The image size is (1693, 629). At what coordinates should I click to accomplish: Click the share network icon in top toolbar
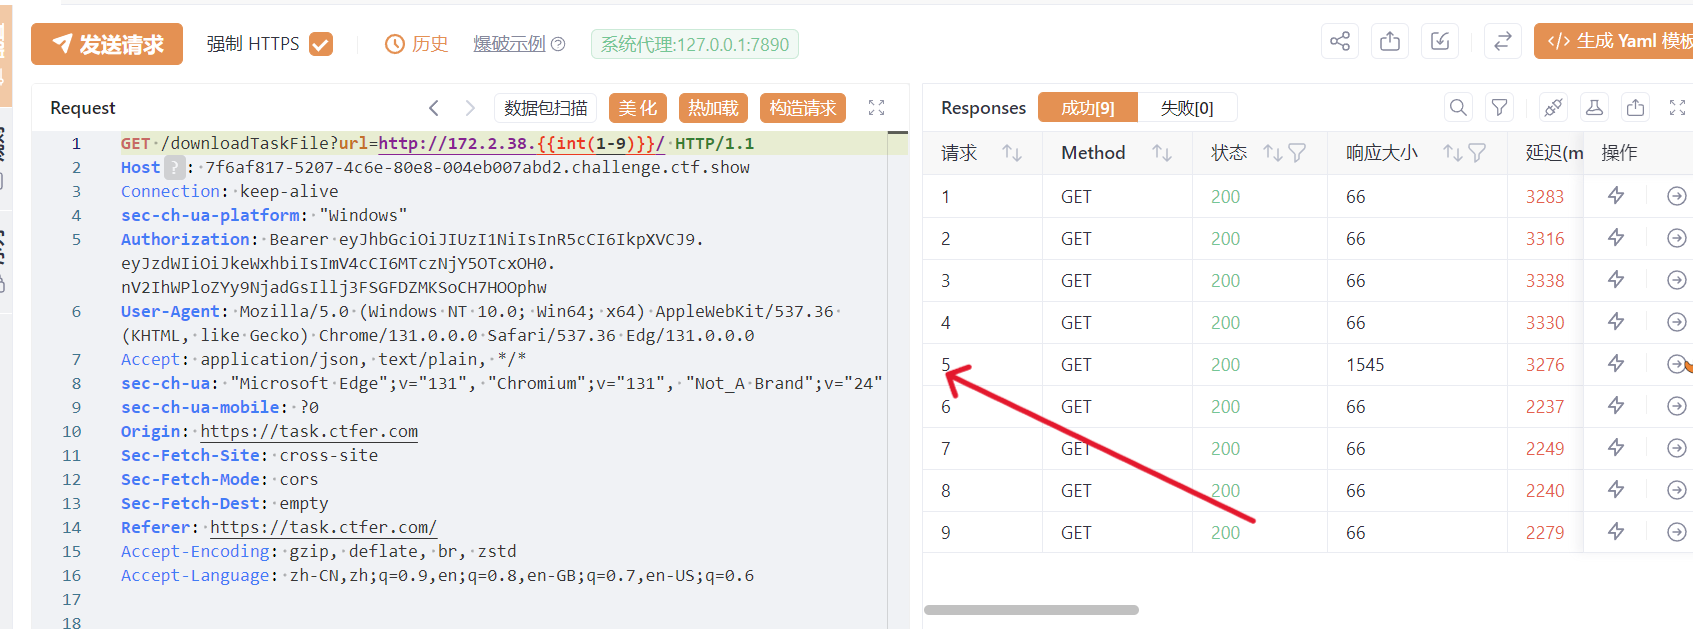pyautogui.click(x=1340, y=41)
